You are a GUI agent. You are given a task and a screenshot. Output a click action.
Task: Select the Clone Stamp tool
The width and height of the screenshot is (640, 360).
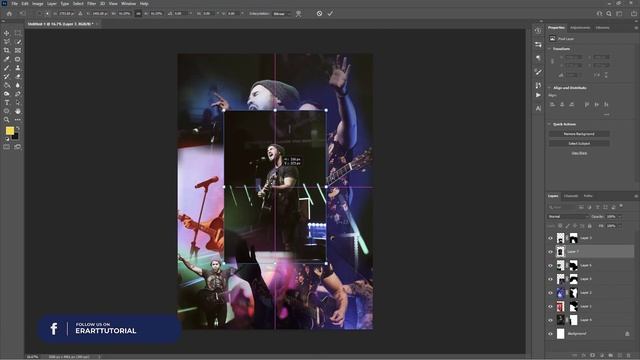point(18,68)
